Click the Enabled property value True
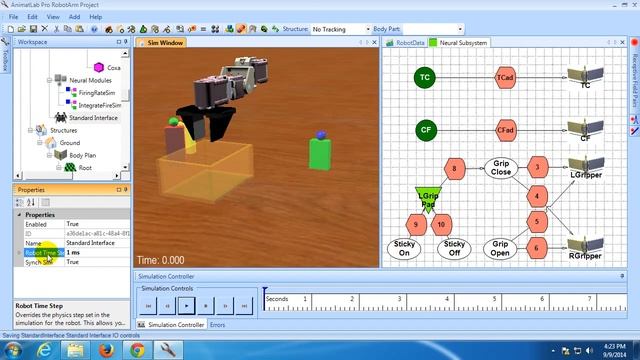640x360 pixels. 97,224
